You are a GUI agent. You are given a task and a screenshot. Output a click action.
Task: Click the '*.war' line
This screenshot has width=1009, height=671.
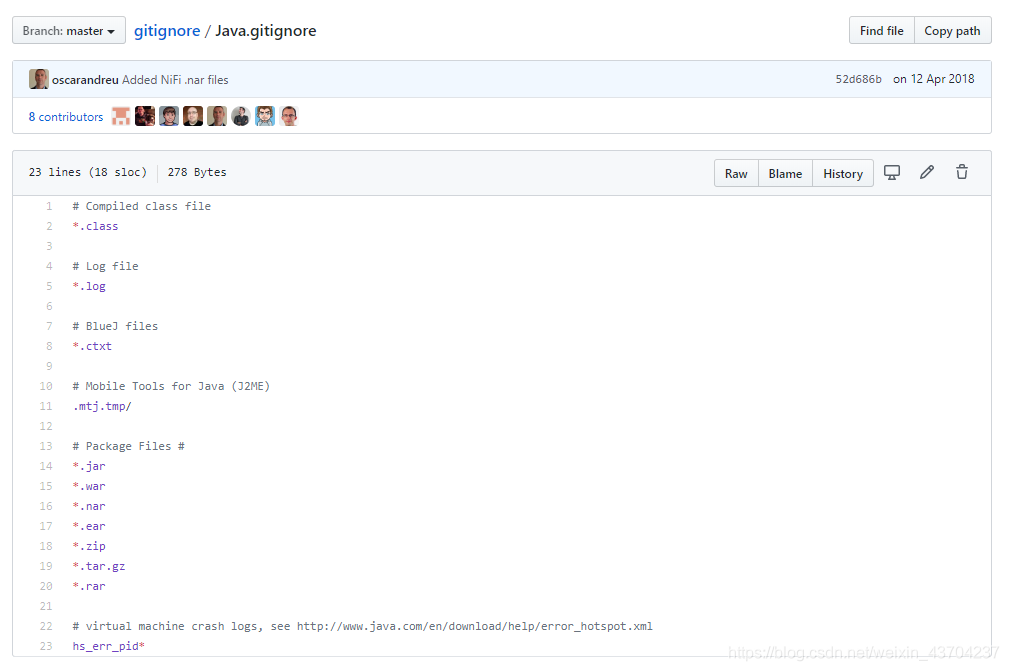coord(89,486)
